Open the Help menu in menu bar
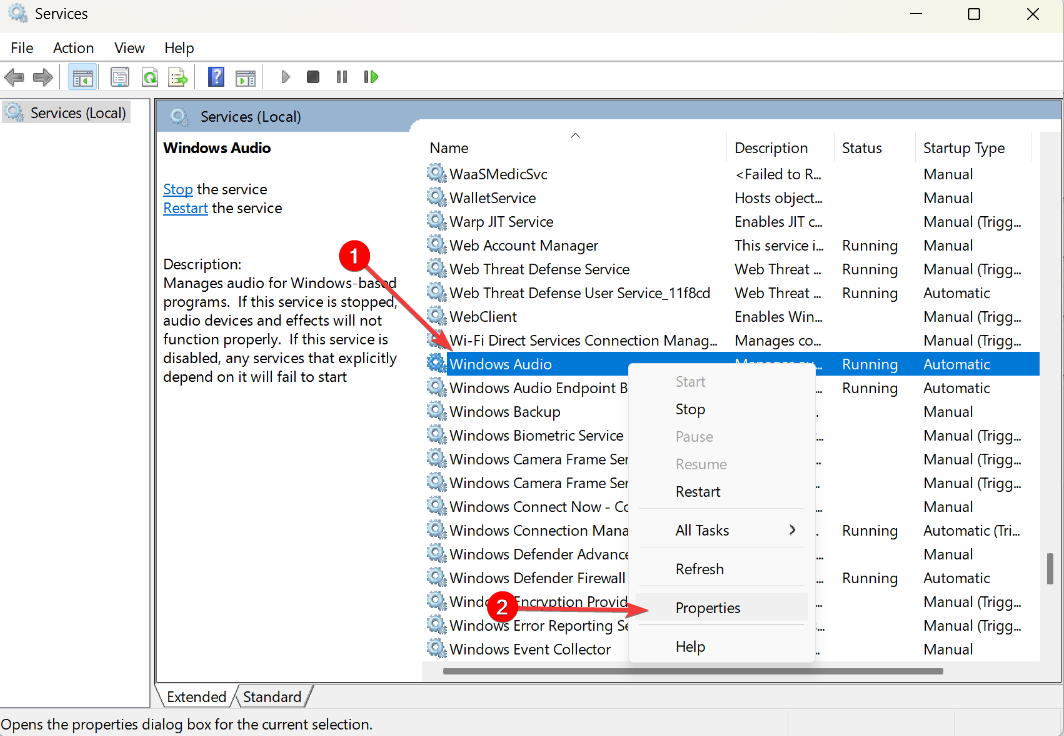The image size is (1064, 736). pos(179,48)
